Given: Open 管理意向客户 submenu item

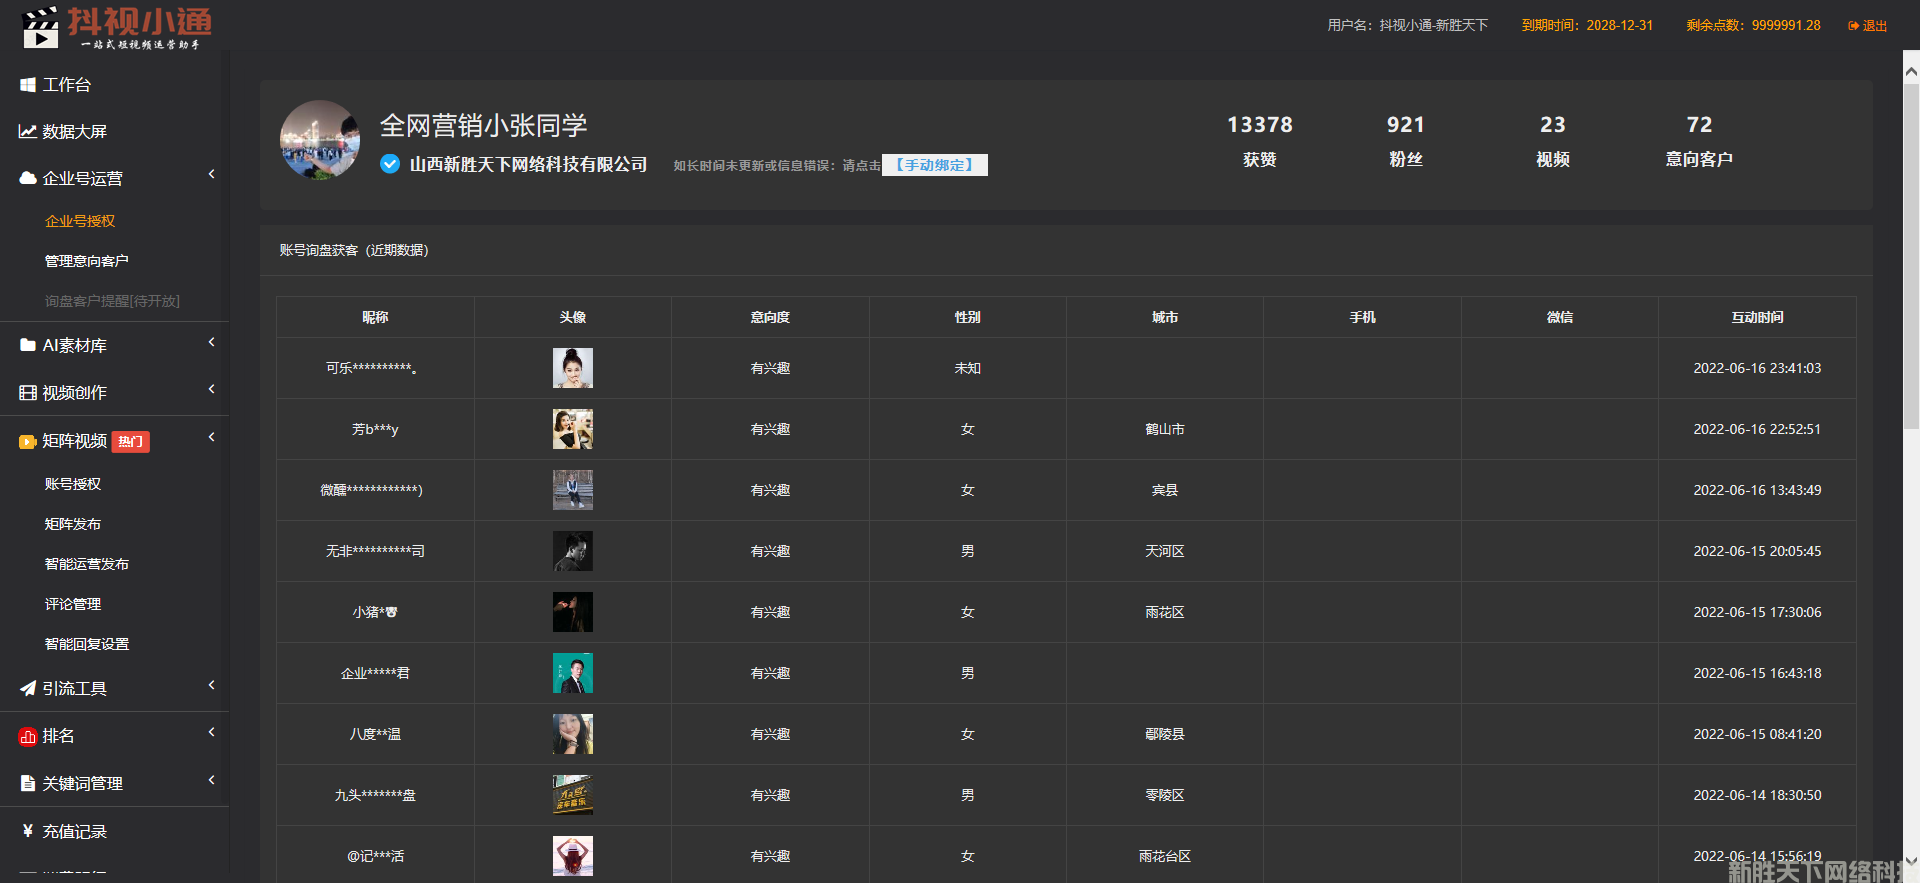Looking at the screenshot, I should pos(86,261).
